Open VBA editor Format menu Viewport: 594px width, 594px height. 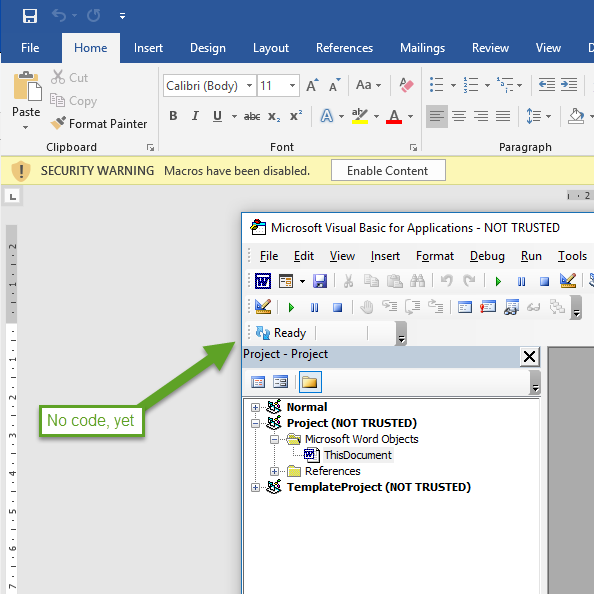click(x=435, y=256)
